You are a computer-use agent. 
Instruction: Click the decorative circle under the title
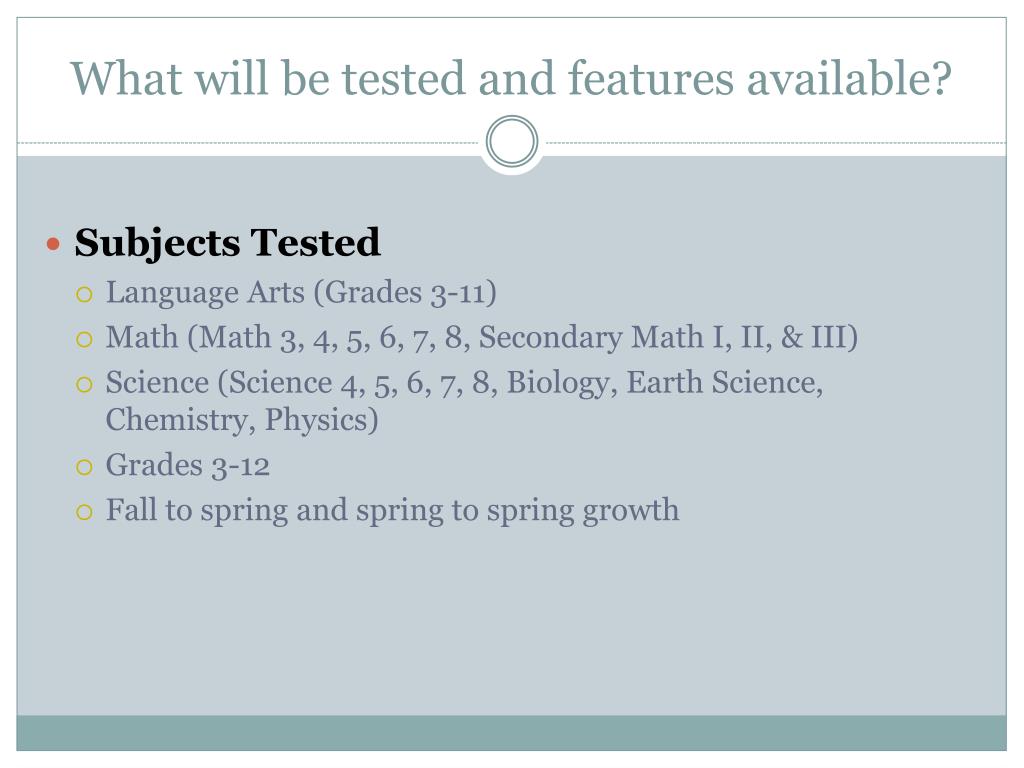(512, 142)
